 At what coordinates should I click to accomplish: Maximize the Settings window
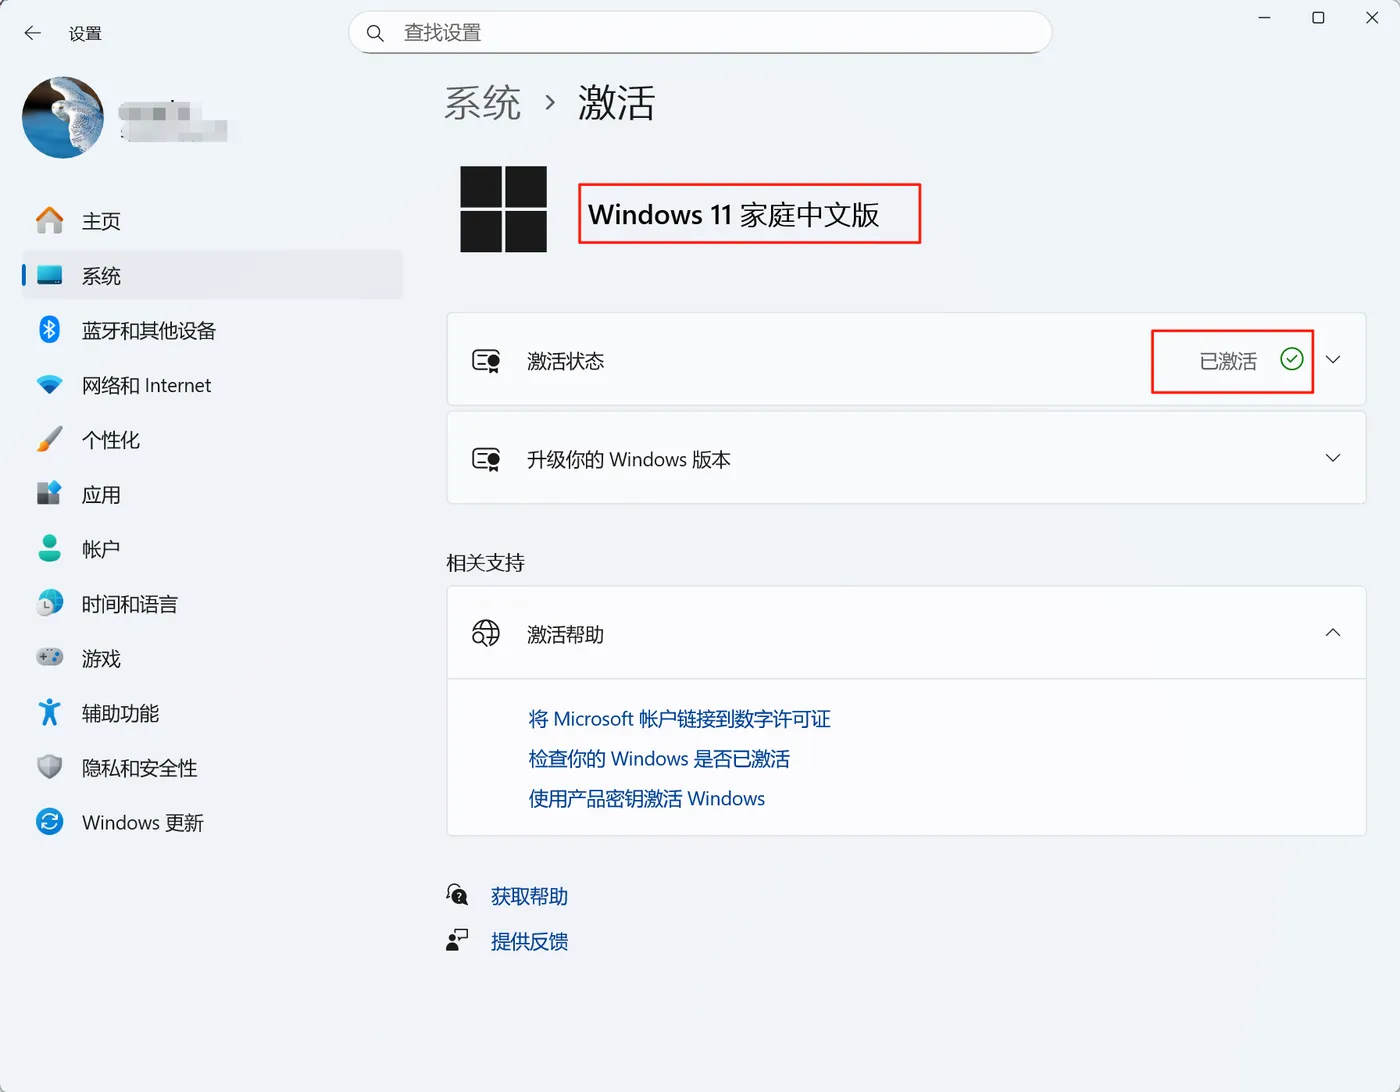pyautogui.click(x=1318, y=18)
